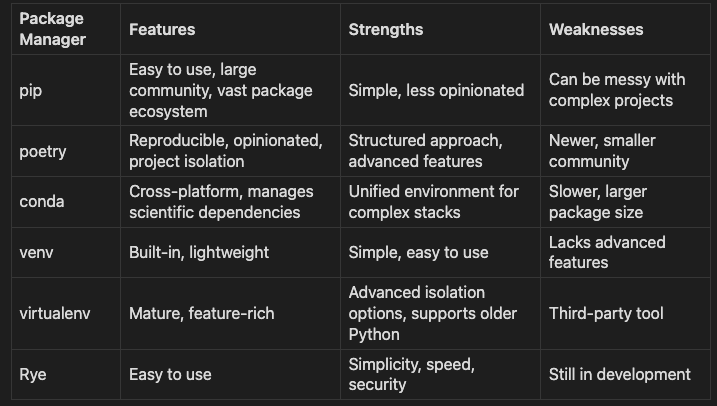Viewport: 717px width, 406px height.
Task: Select the poetry row name cell
Action: (66, 151)
